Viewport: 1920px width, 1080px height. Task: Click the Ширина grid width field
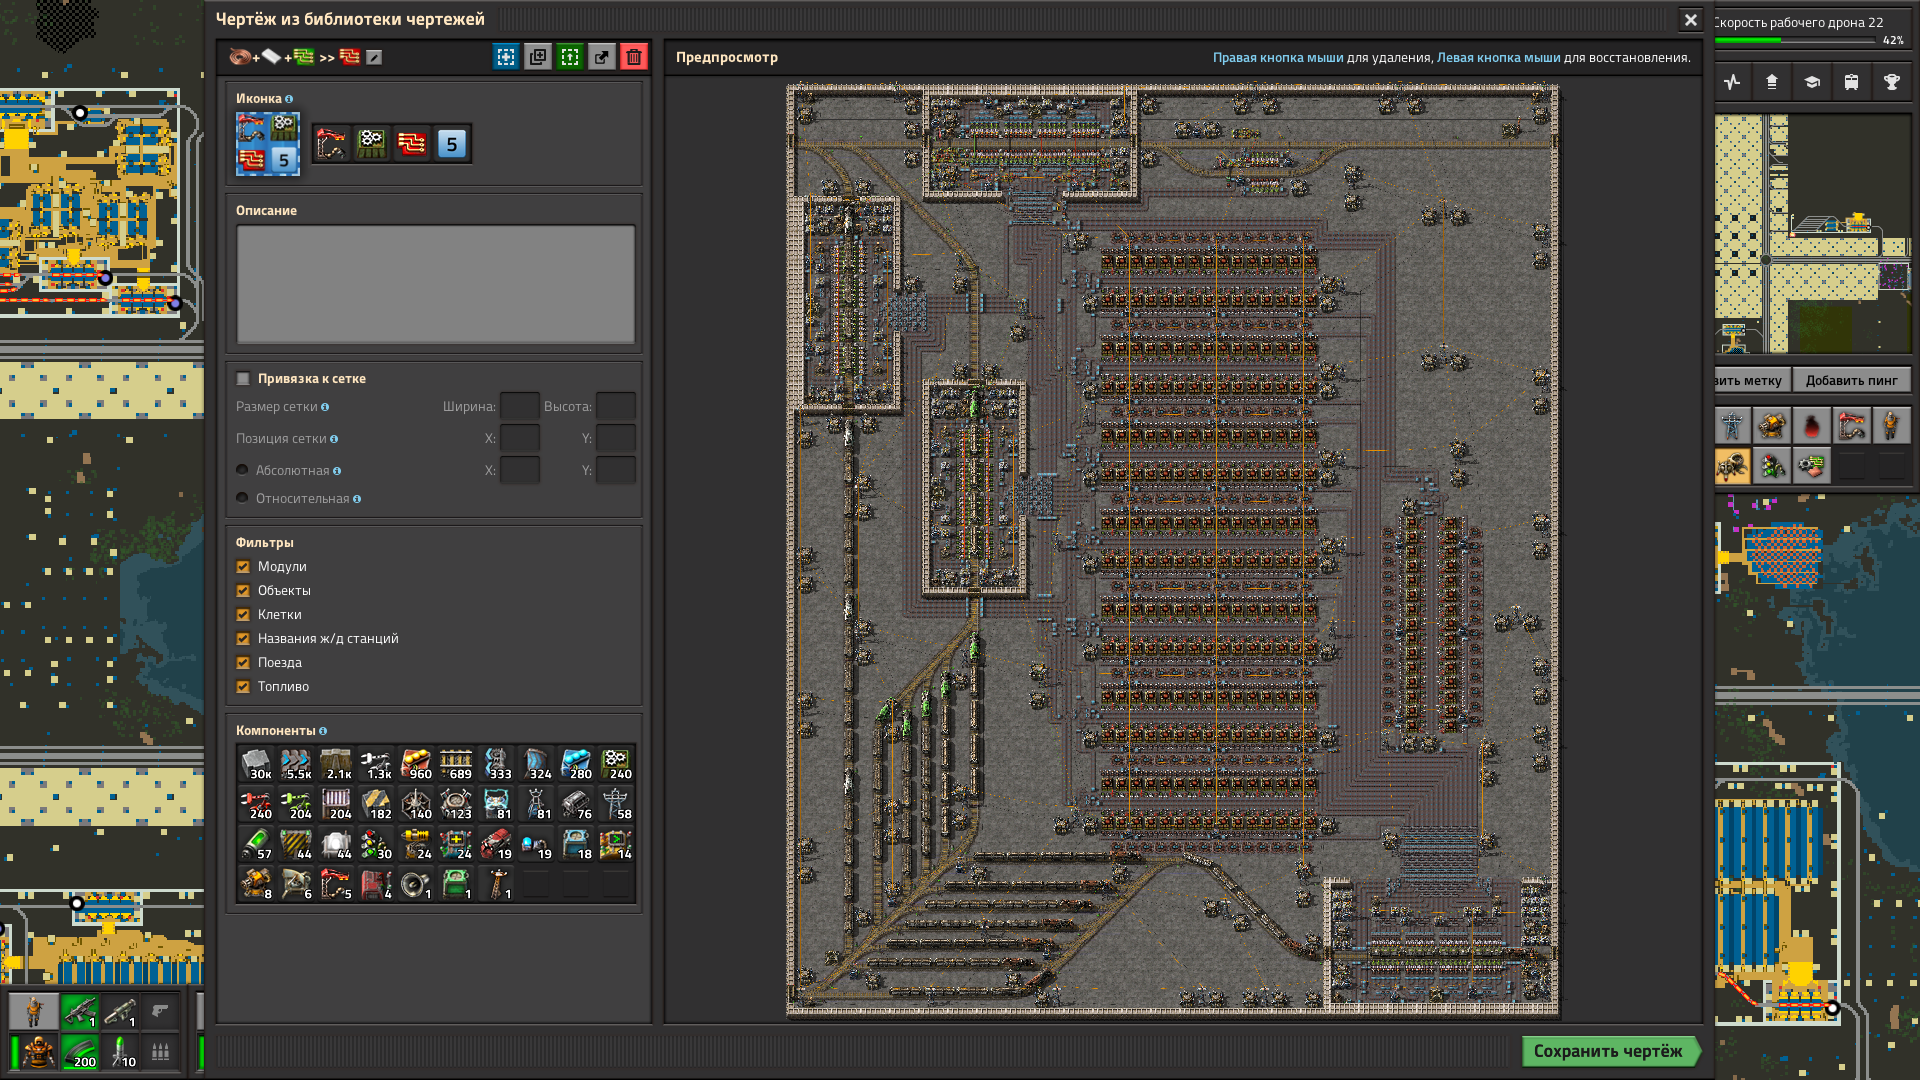(x=520, y=407)
